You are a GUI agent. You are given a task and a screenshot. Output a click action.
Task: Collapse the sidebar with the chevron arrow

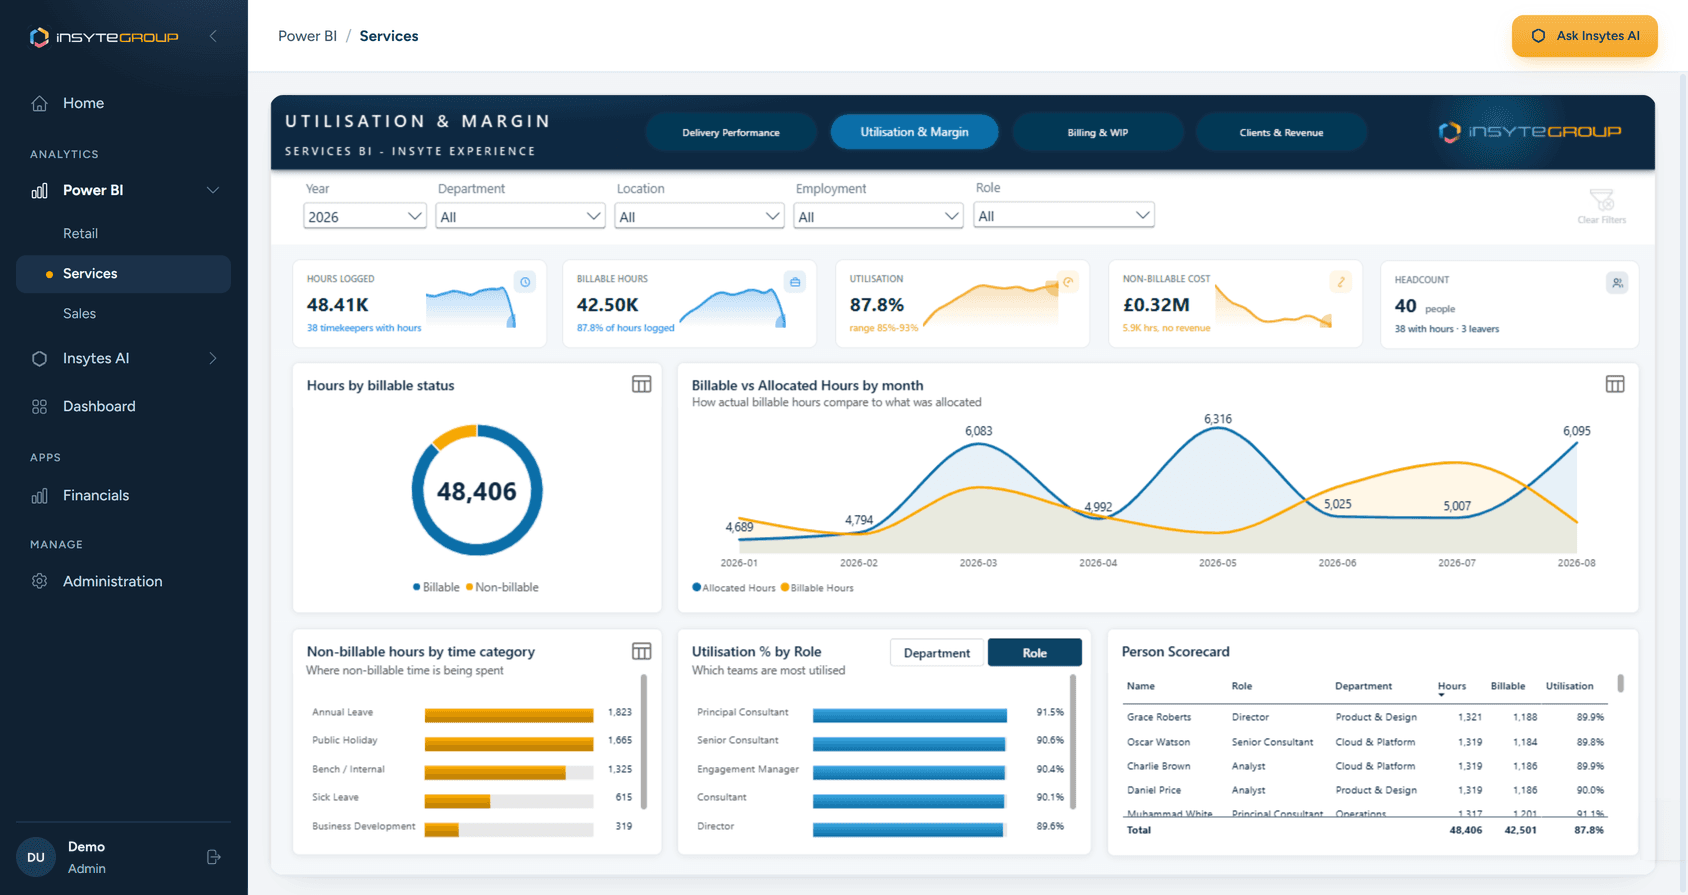pyautogui.click(x=213, y=36)
